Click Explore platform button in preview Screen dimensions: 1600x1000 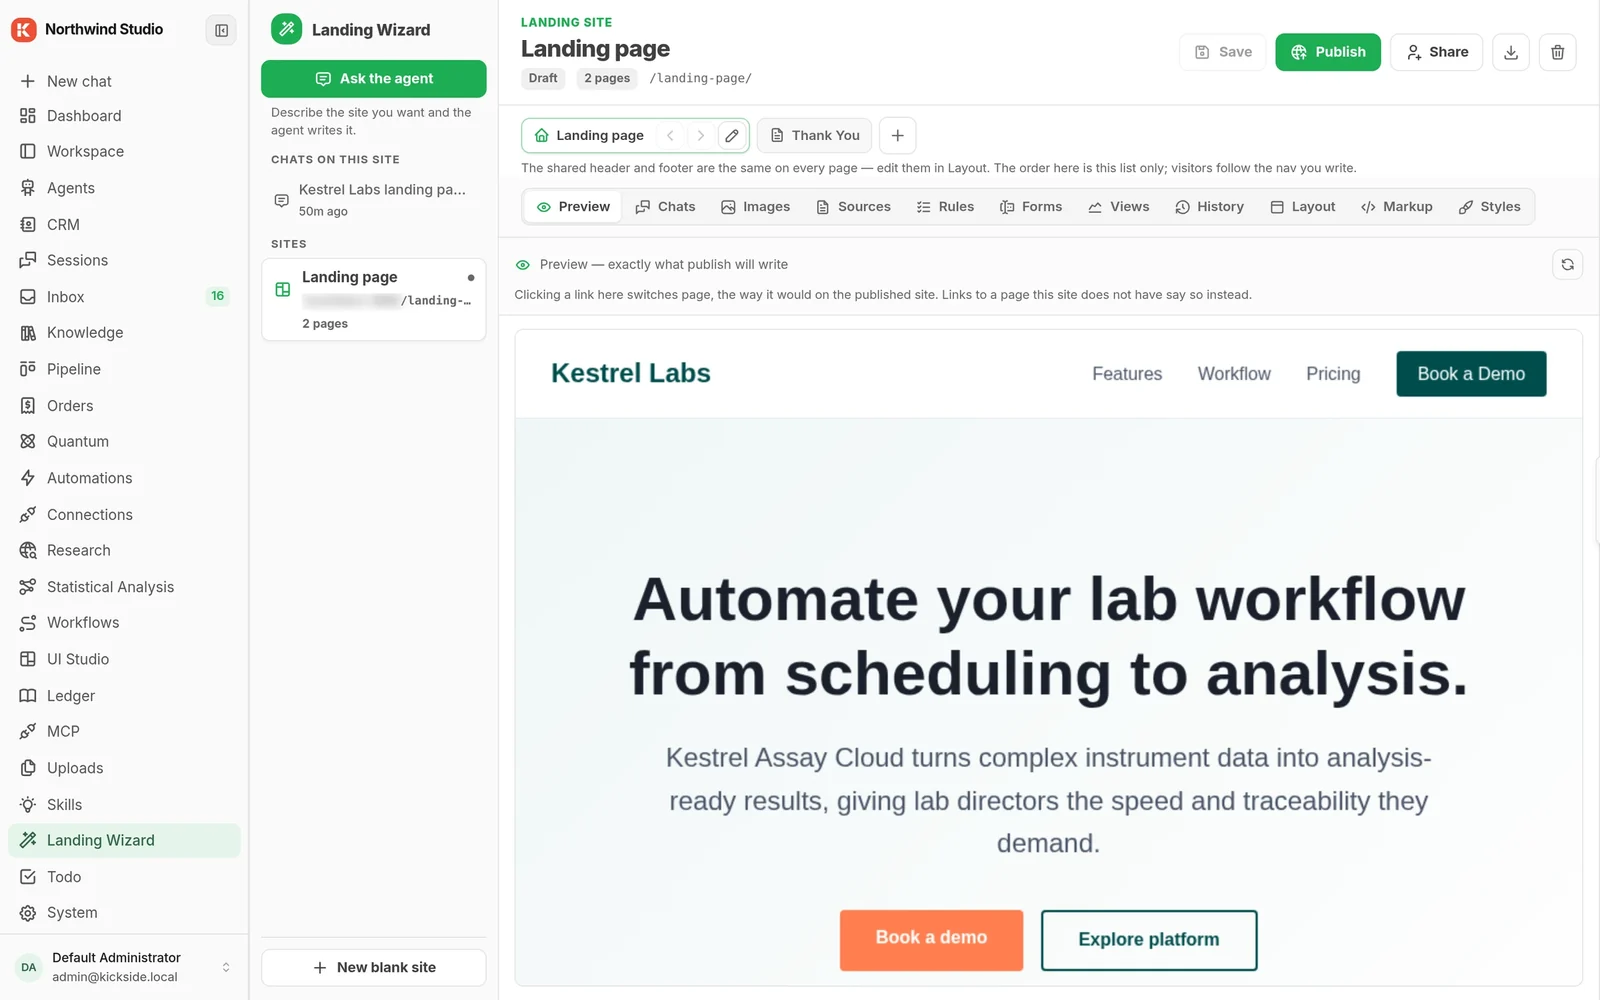click(1149, 940)
